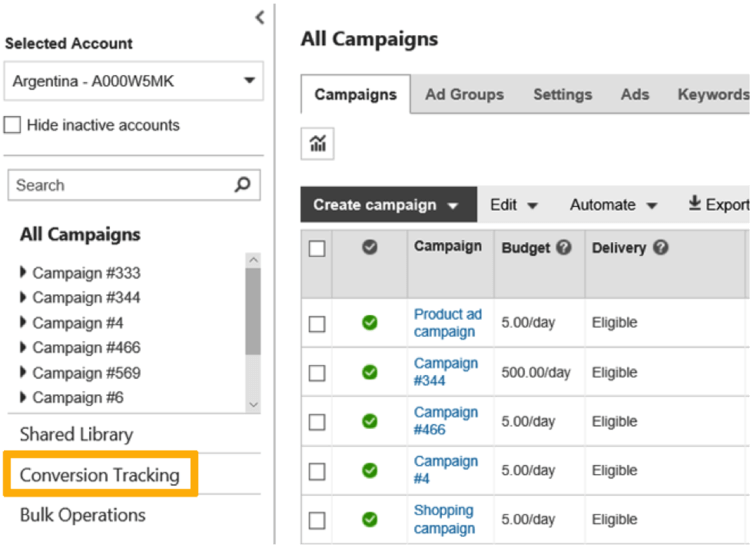Tick the checkbox for Campaign #344 row
Viewport: 750px width, 545px height.
(317, 373)
